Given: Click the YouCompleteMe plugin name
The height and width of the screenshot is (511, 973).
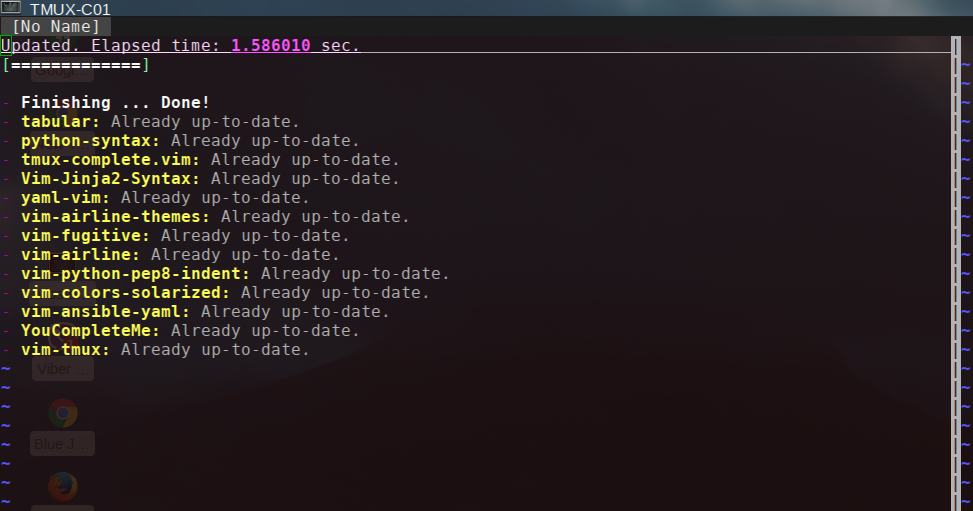Looking at the screenshot, I should pos(90,331).
